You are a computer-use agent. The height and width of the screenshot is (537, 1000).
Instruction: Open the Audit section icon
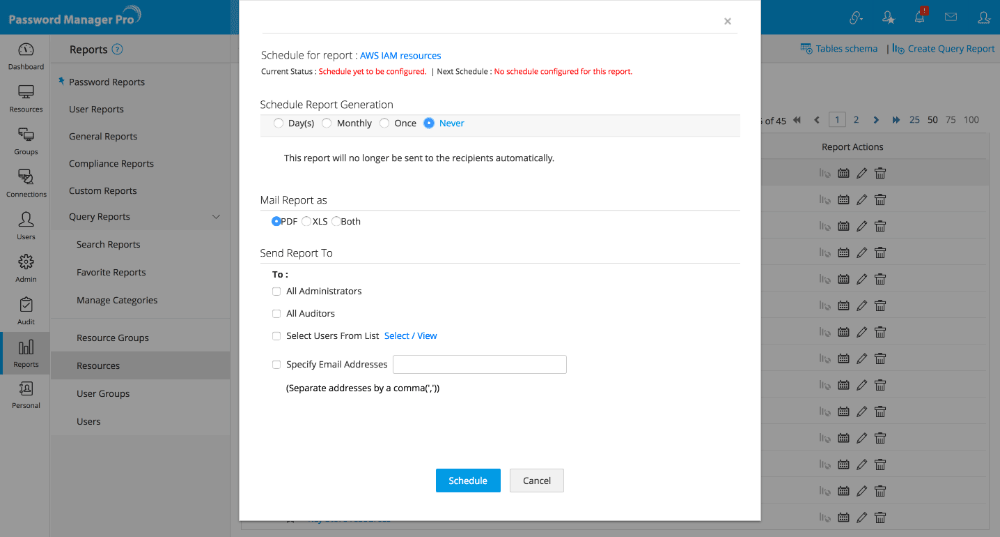point(26,308)
